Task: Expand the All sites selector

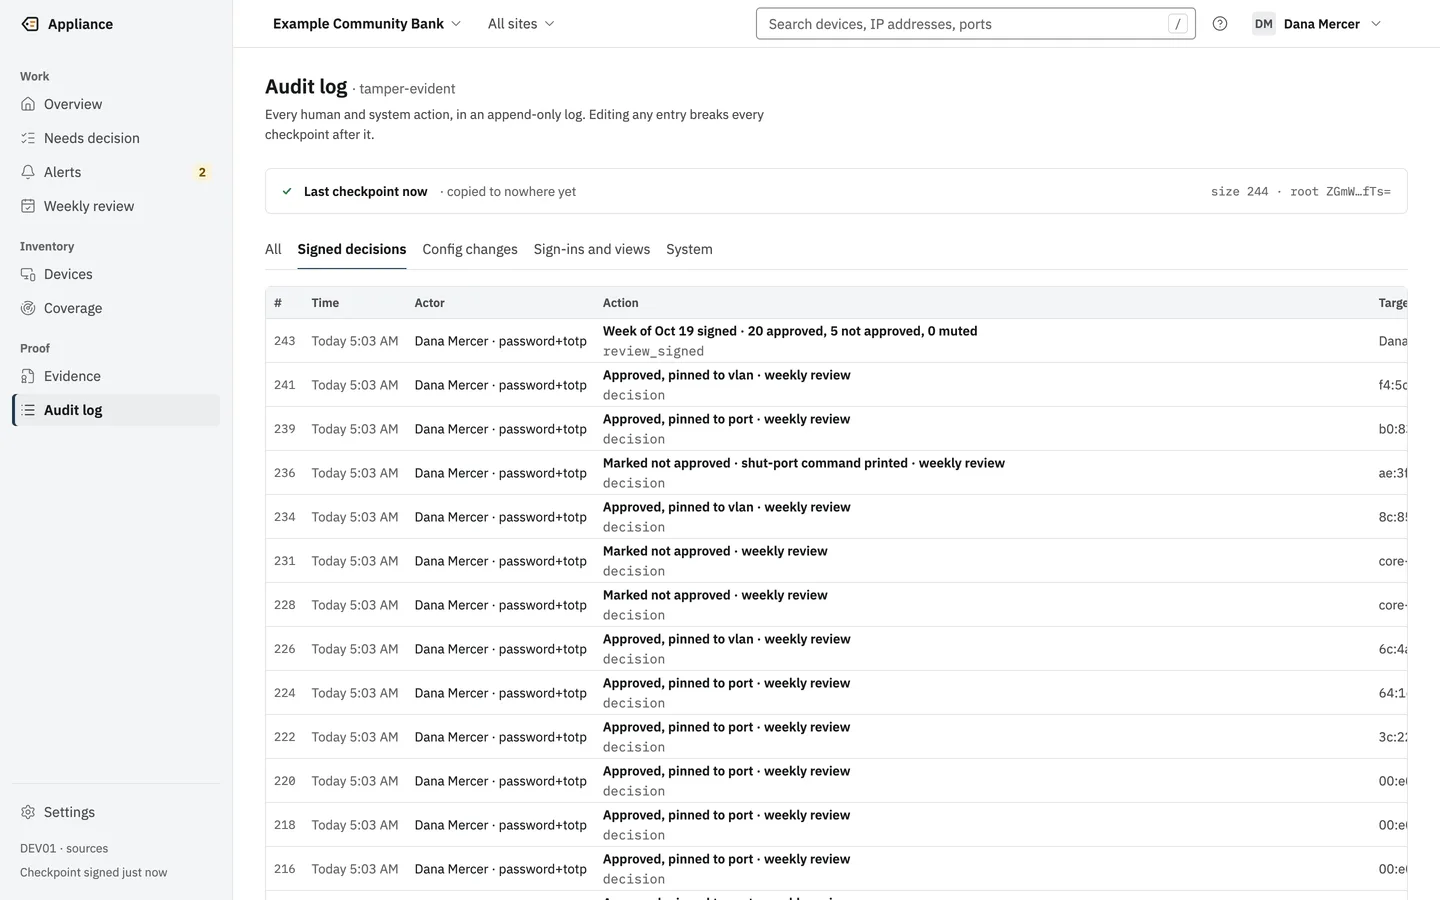Action: [x=521, y=24]
